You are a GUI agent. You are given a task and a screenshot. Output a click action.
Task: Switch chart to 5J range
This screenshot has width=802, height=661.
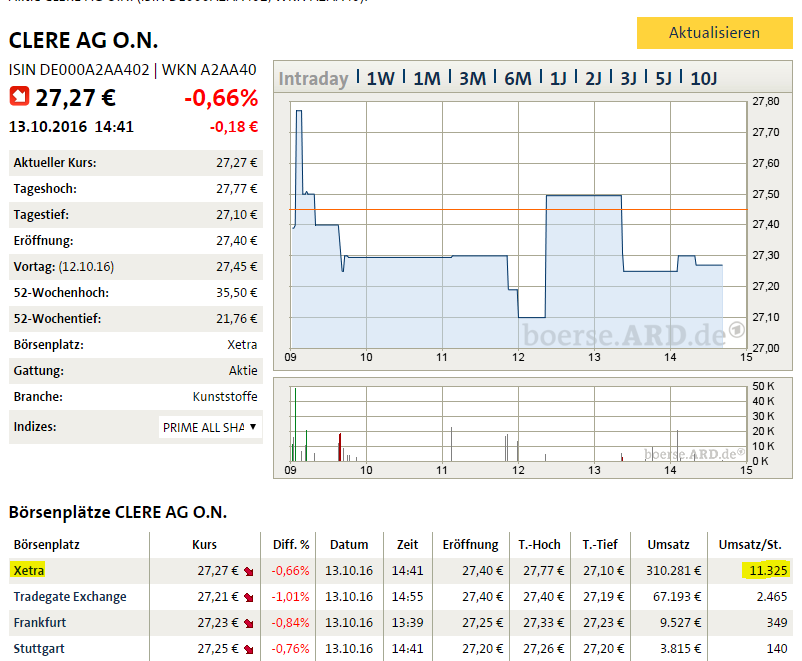point(663,78)
